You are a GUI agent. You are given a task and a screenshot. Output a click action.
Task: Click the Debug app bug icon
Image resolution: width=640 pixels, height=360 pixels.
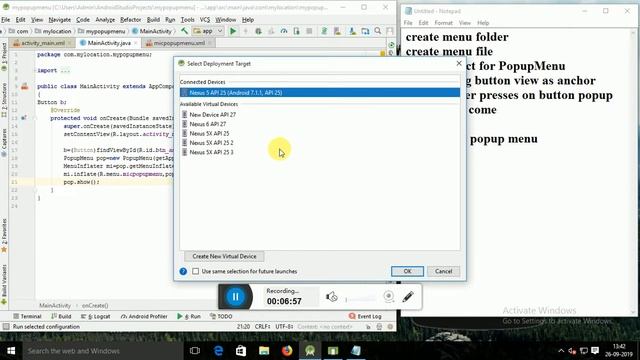(258, 31)
